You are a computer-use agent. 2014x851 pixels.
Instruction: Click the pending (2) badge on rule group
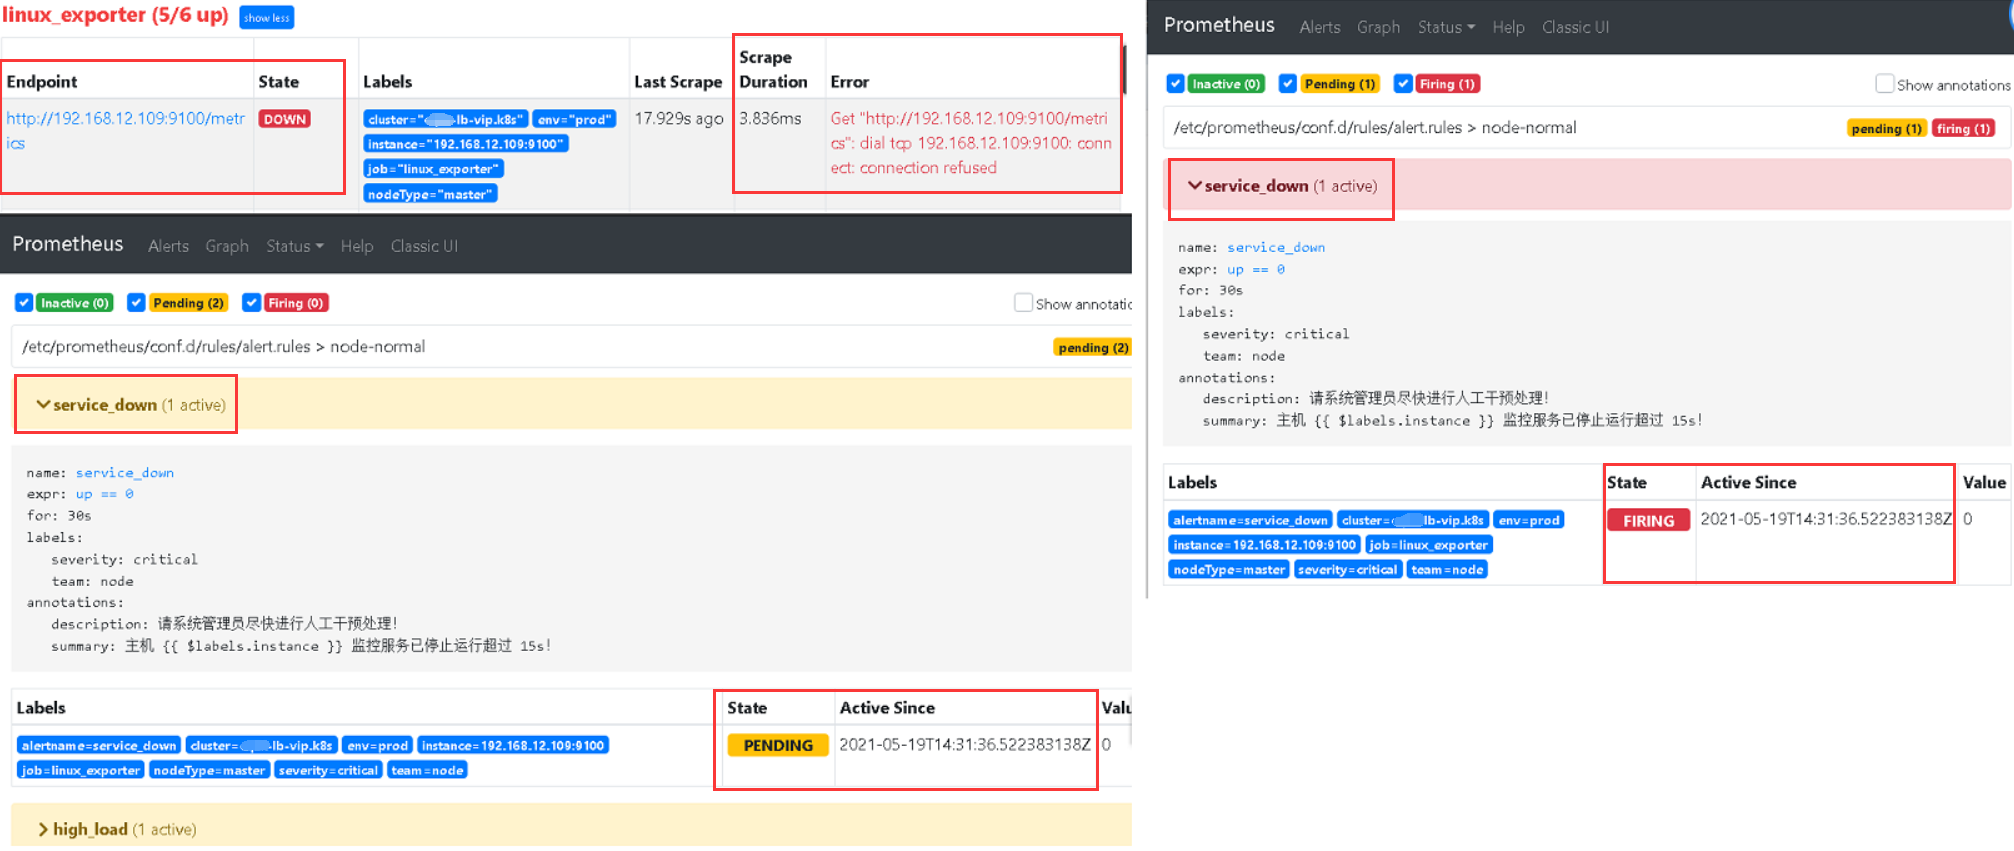[x=1093, y=348]
